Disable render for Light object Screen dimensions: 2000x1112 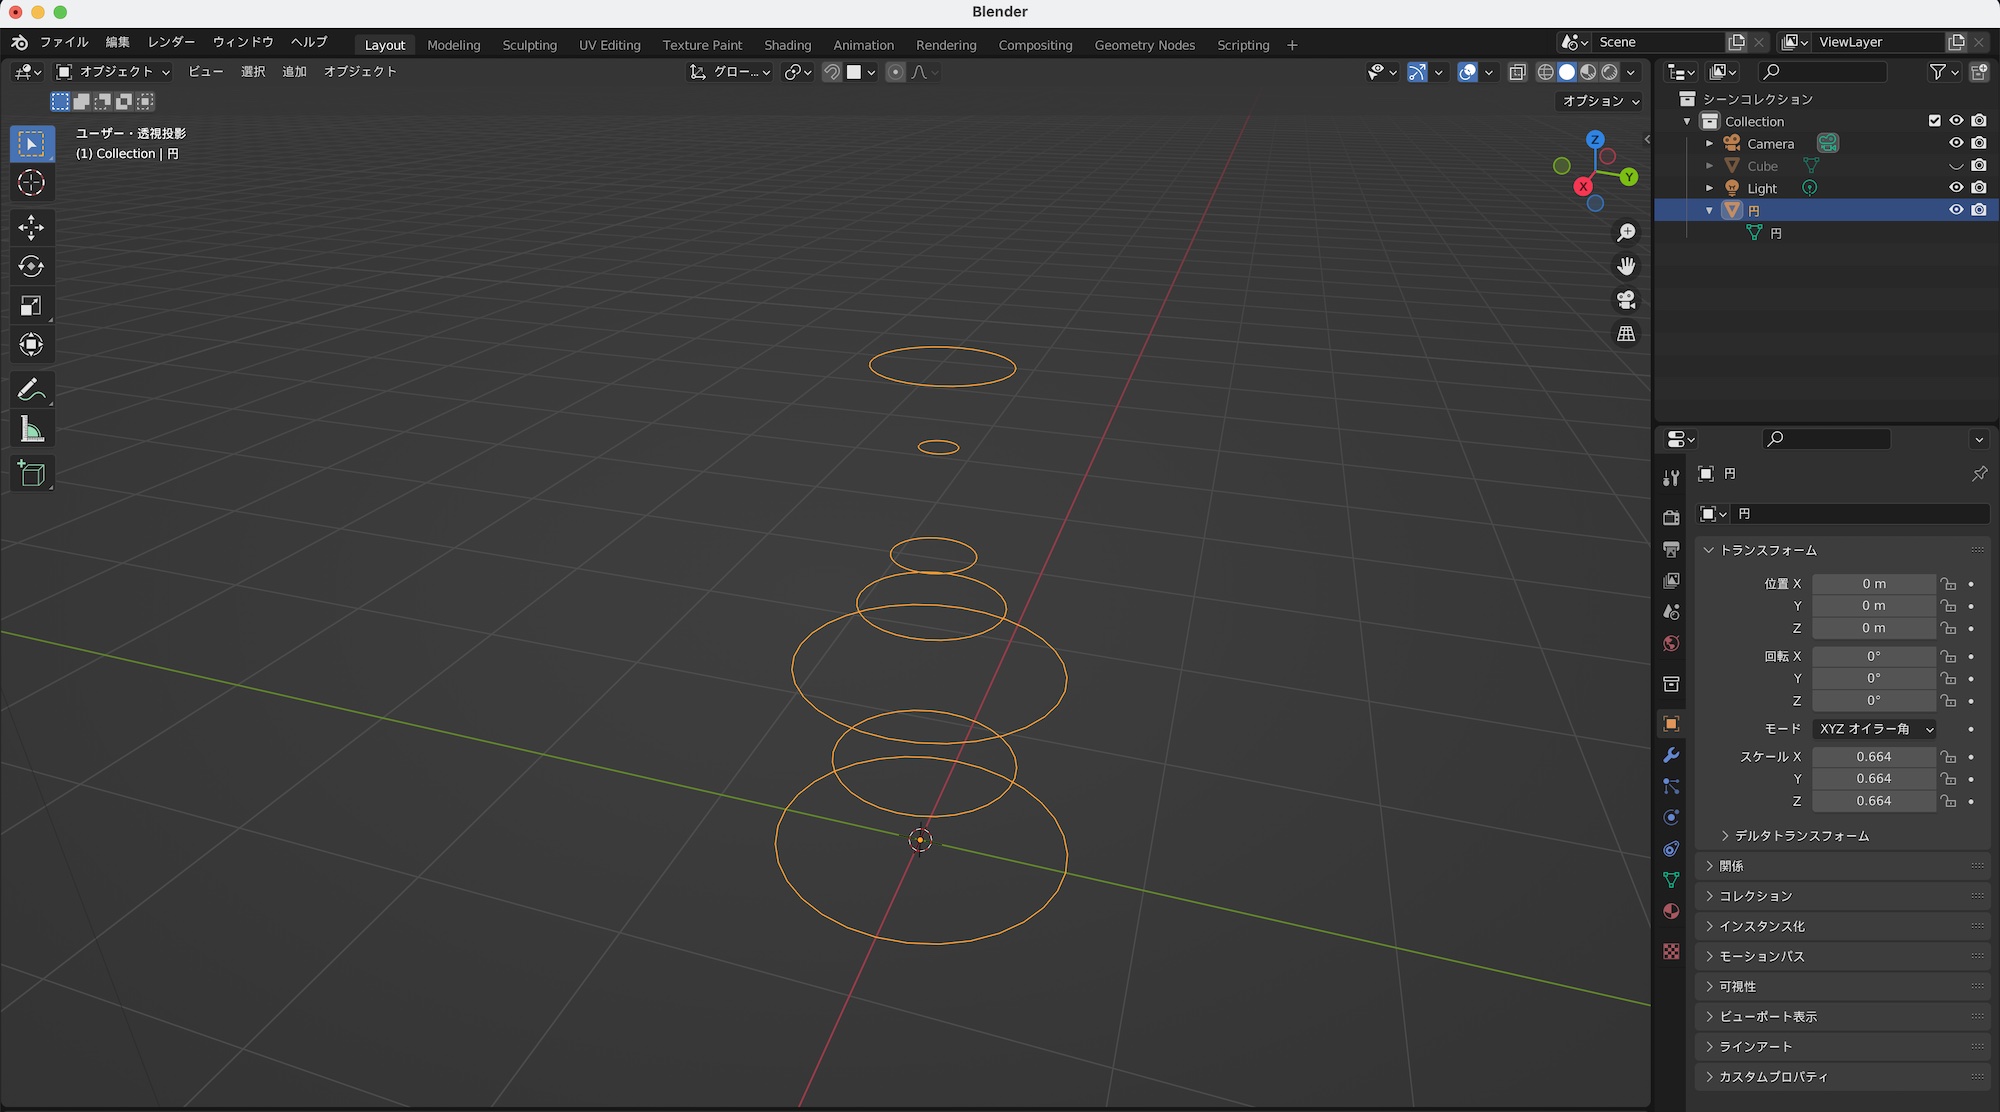1979,188
